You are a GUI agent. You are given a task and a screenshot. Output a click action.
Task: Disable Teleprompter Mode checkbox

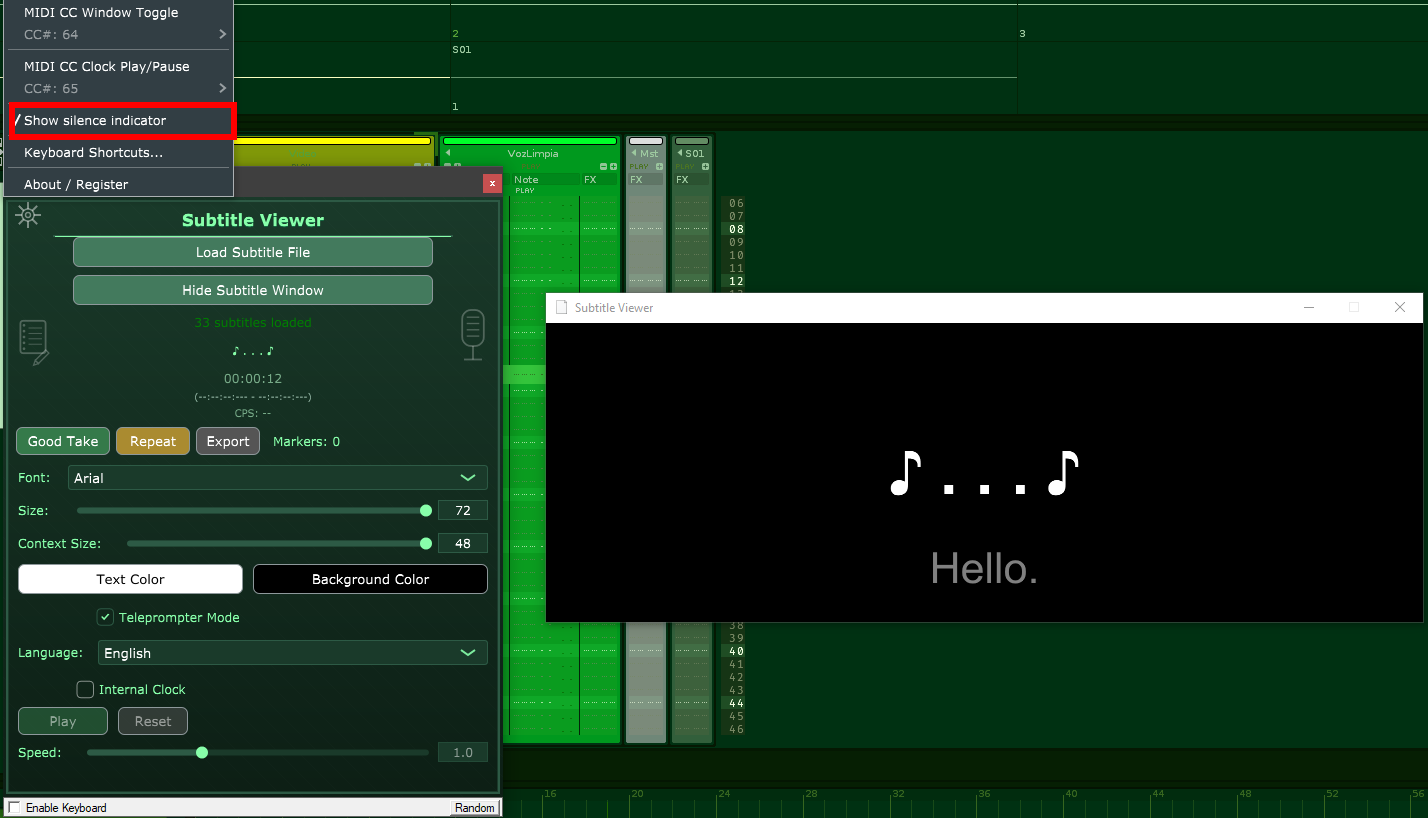click(105, 617)
